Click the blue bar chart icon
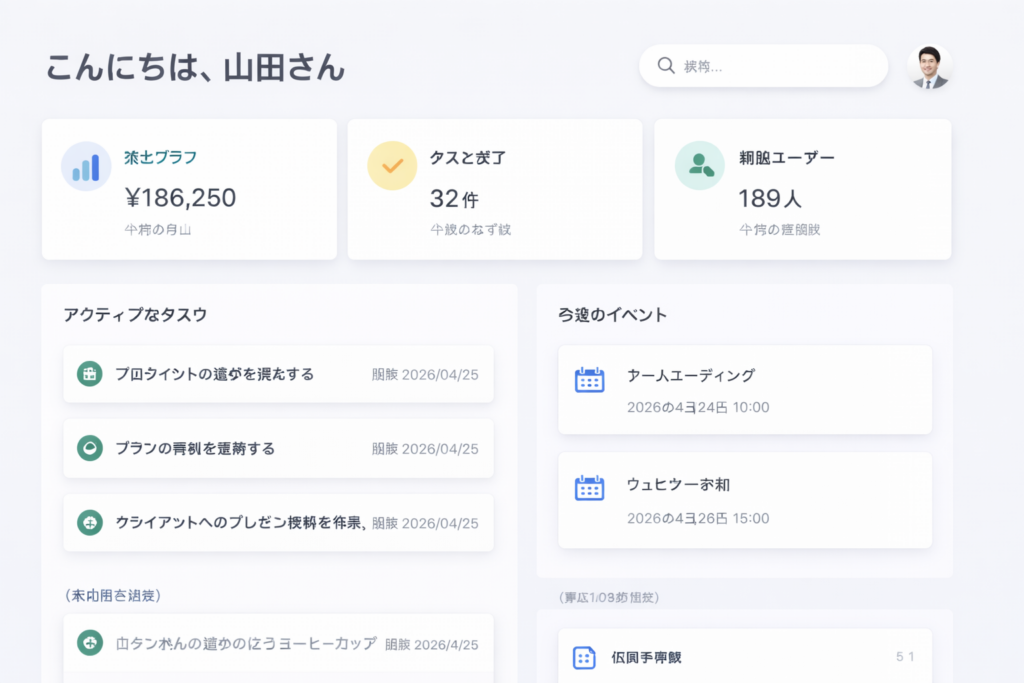Image resolution: width=1024 pixels, height=683 pixels. (86, 166)
